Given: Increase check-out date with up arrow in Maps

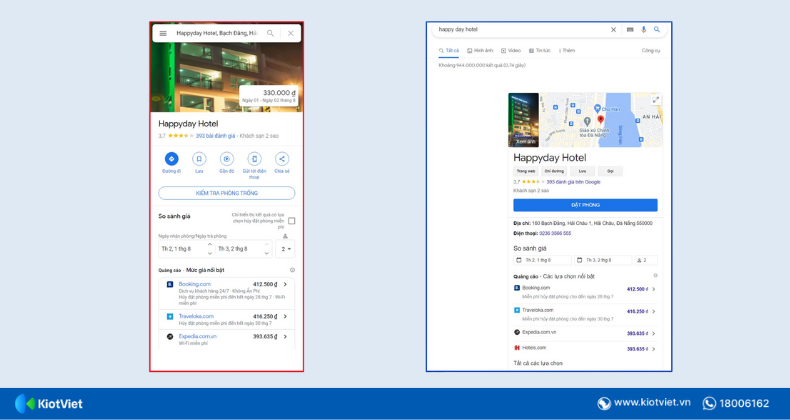Looking at the screenshot, I should pyautogui.click(x=267, y=245).
